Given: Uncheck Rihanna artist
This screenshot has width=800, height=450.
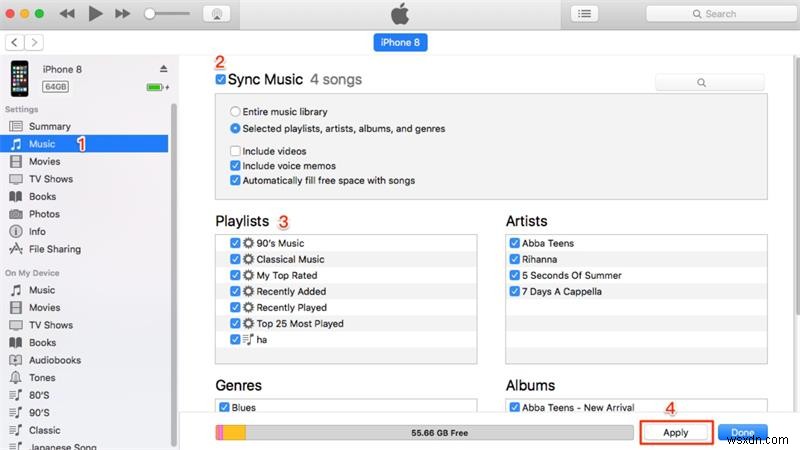Looking at the screenshot, I should pyautogui.click(x=514, y=259).
